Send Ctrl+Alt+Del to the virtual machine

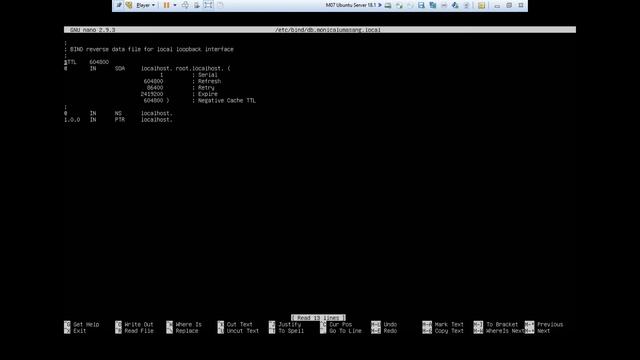coord(185,5)
